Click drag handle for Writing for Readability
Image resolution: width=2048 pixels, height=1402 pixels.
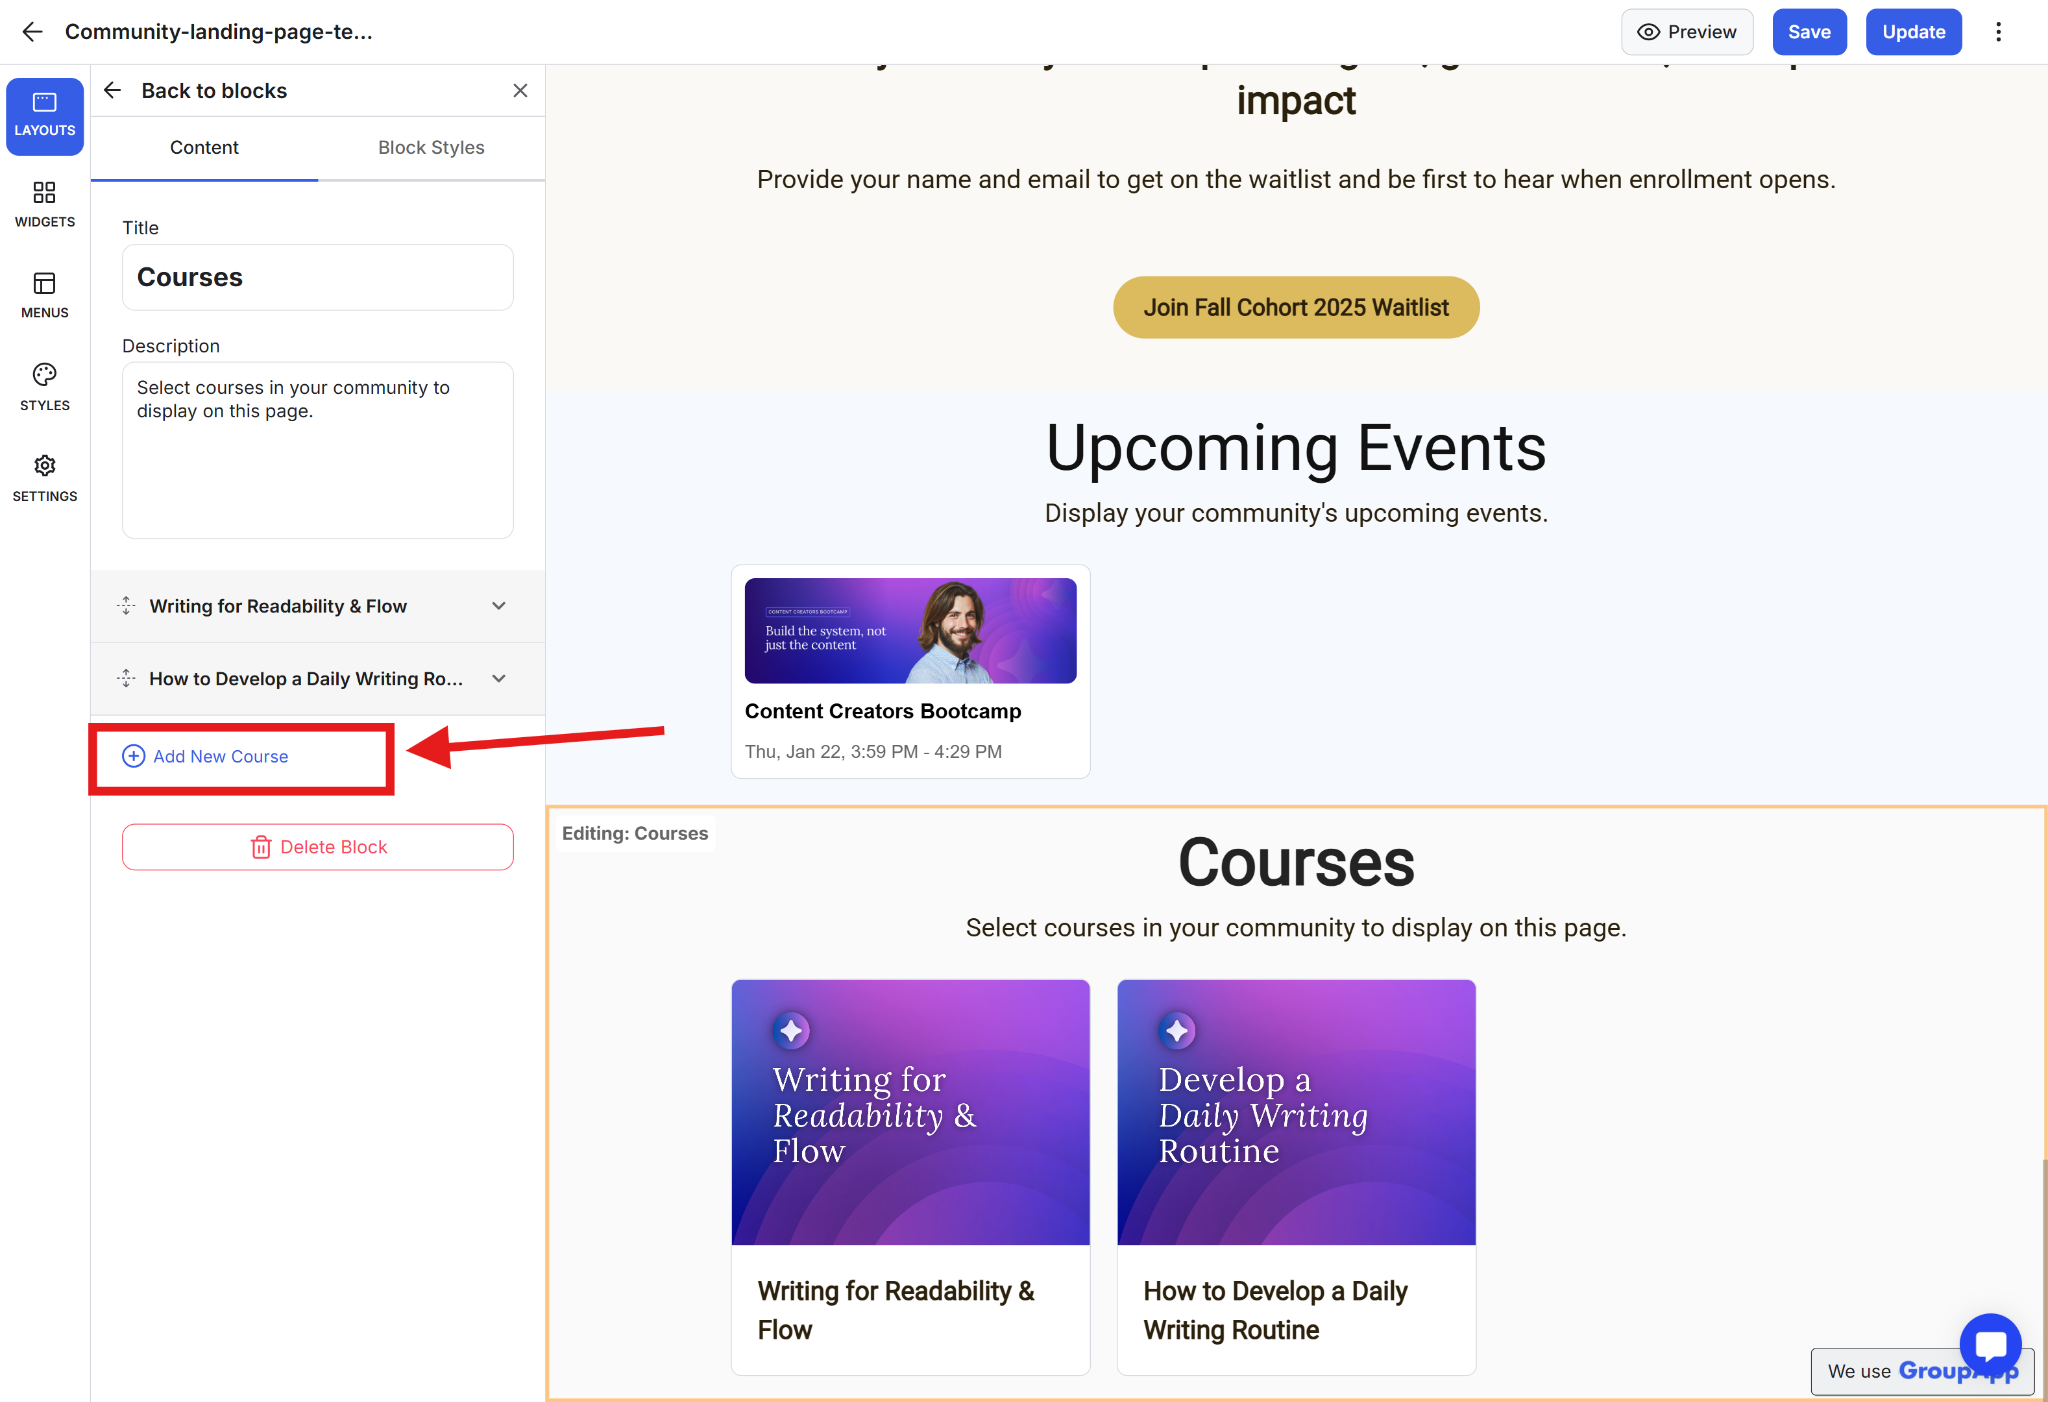[126, 606]
